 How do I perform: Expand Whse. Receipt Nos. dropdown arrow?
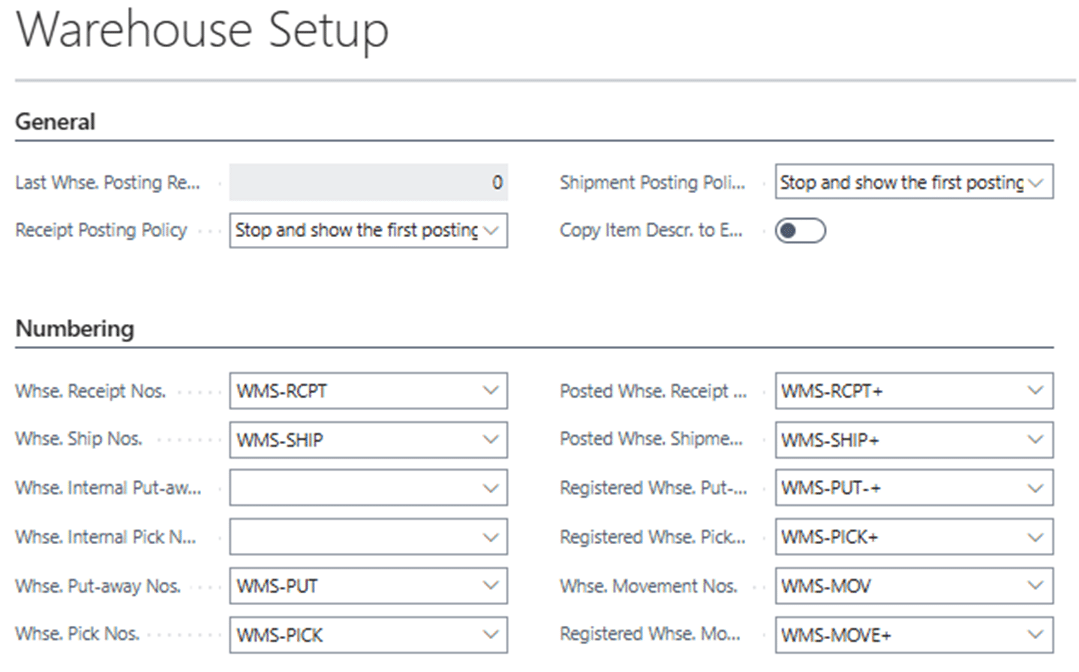point(490,391)
